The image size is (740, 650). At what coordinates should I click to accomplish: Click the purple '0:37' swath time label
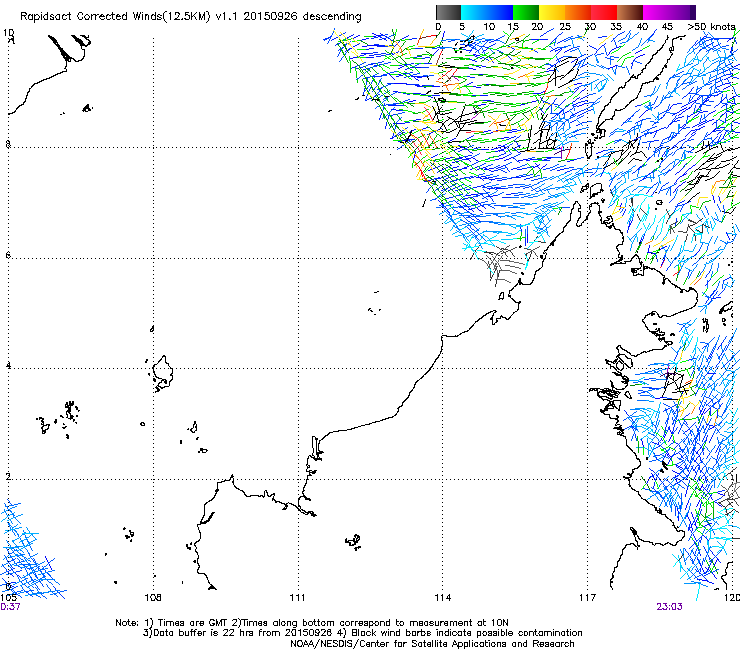[x=10, y=607]
